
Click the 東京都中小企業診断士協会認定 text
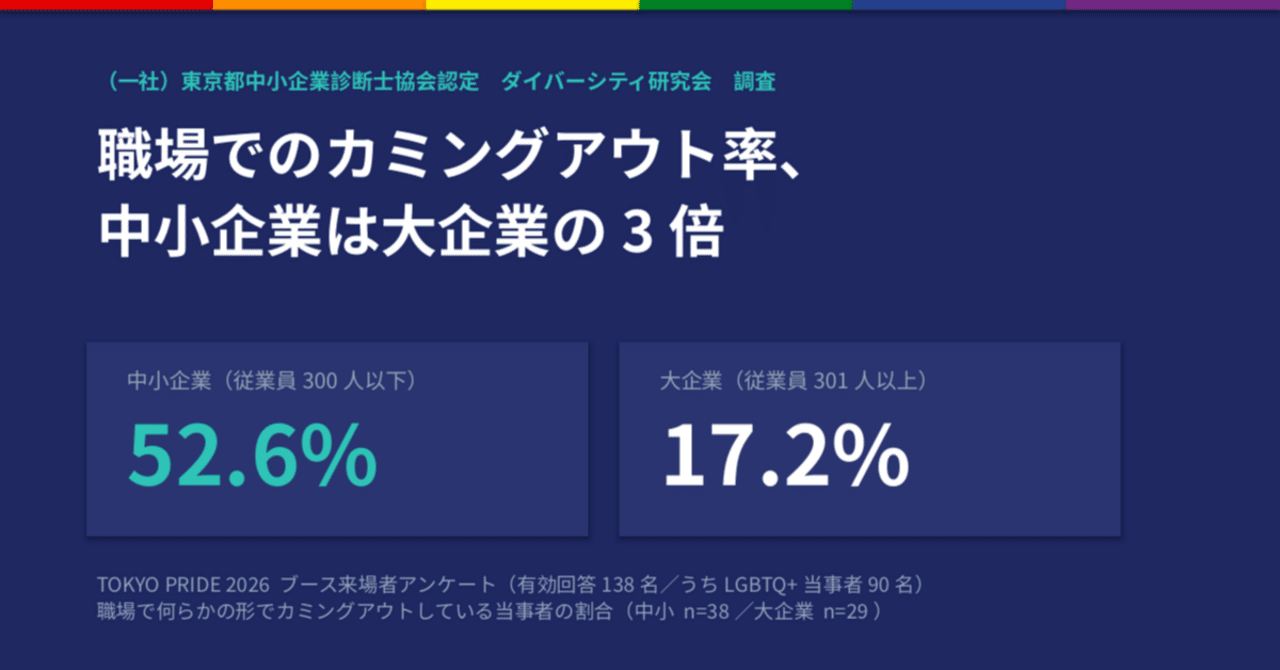coord(330,83)
